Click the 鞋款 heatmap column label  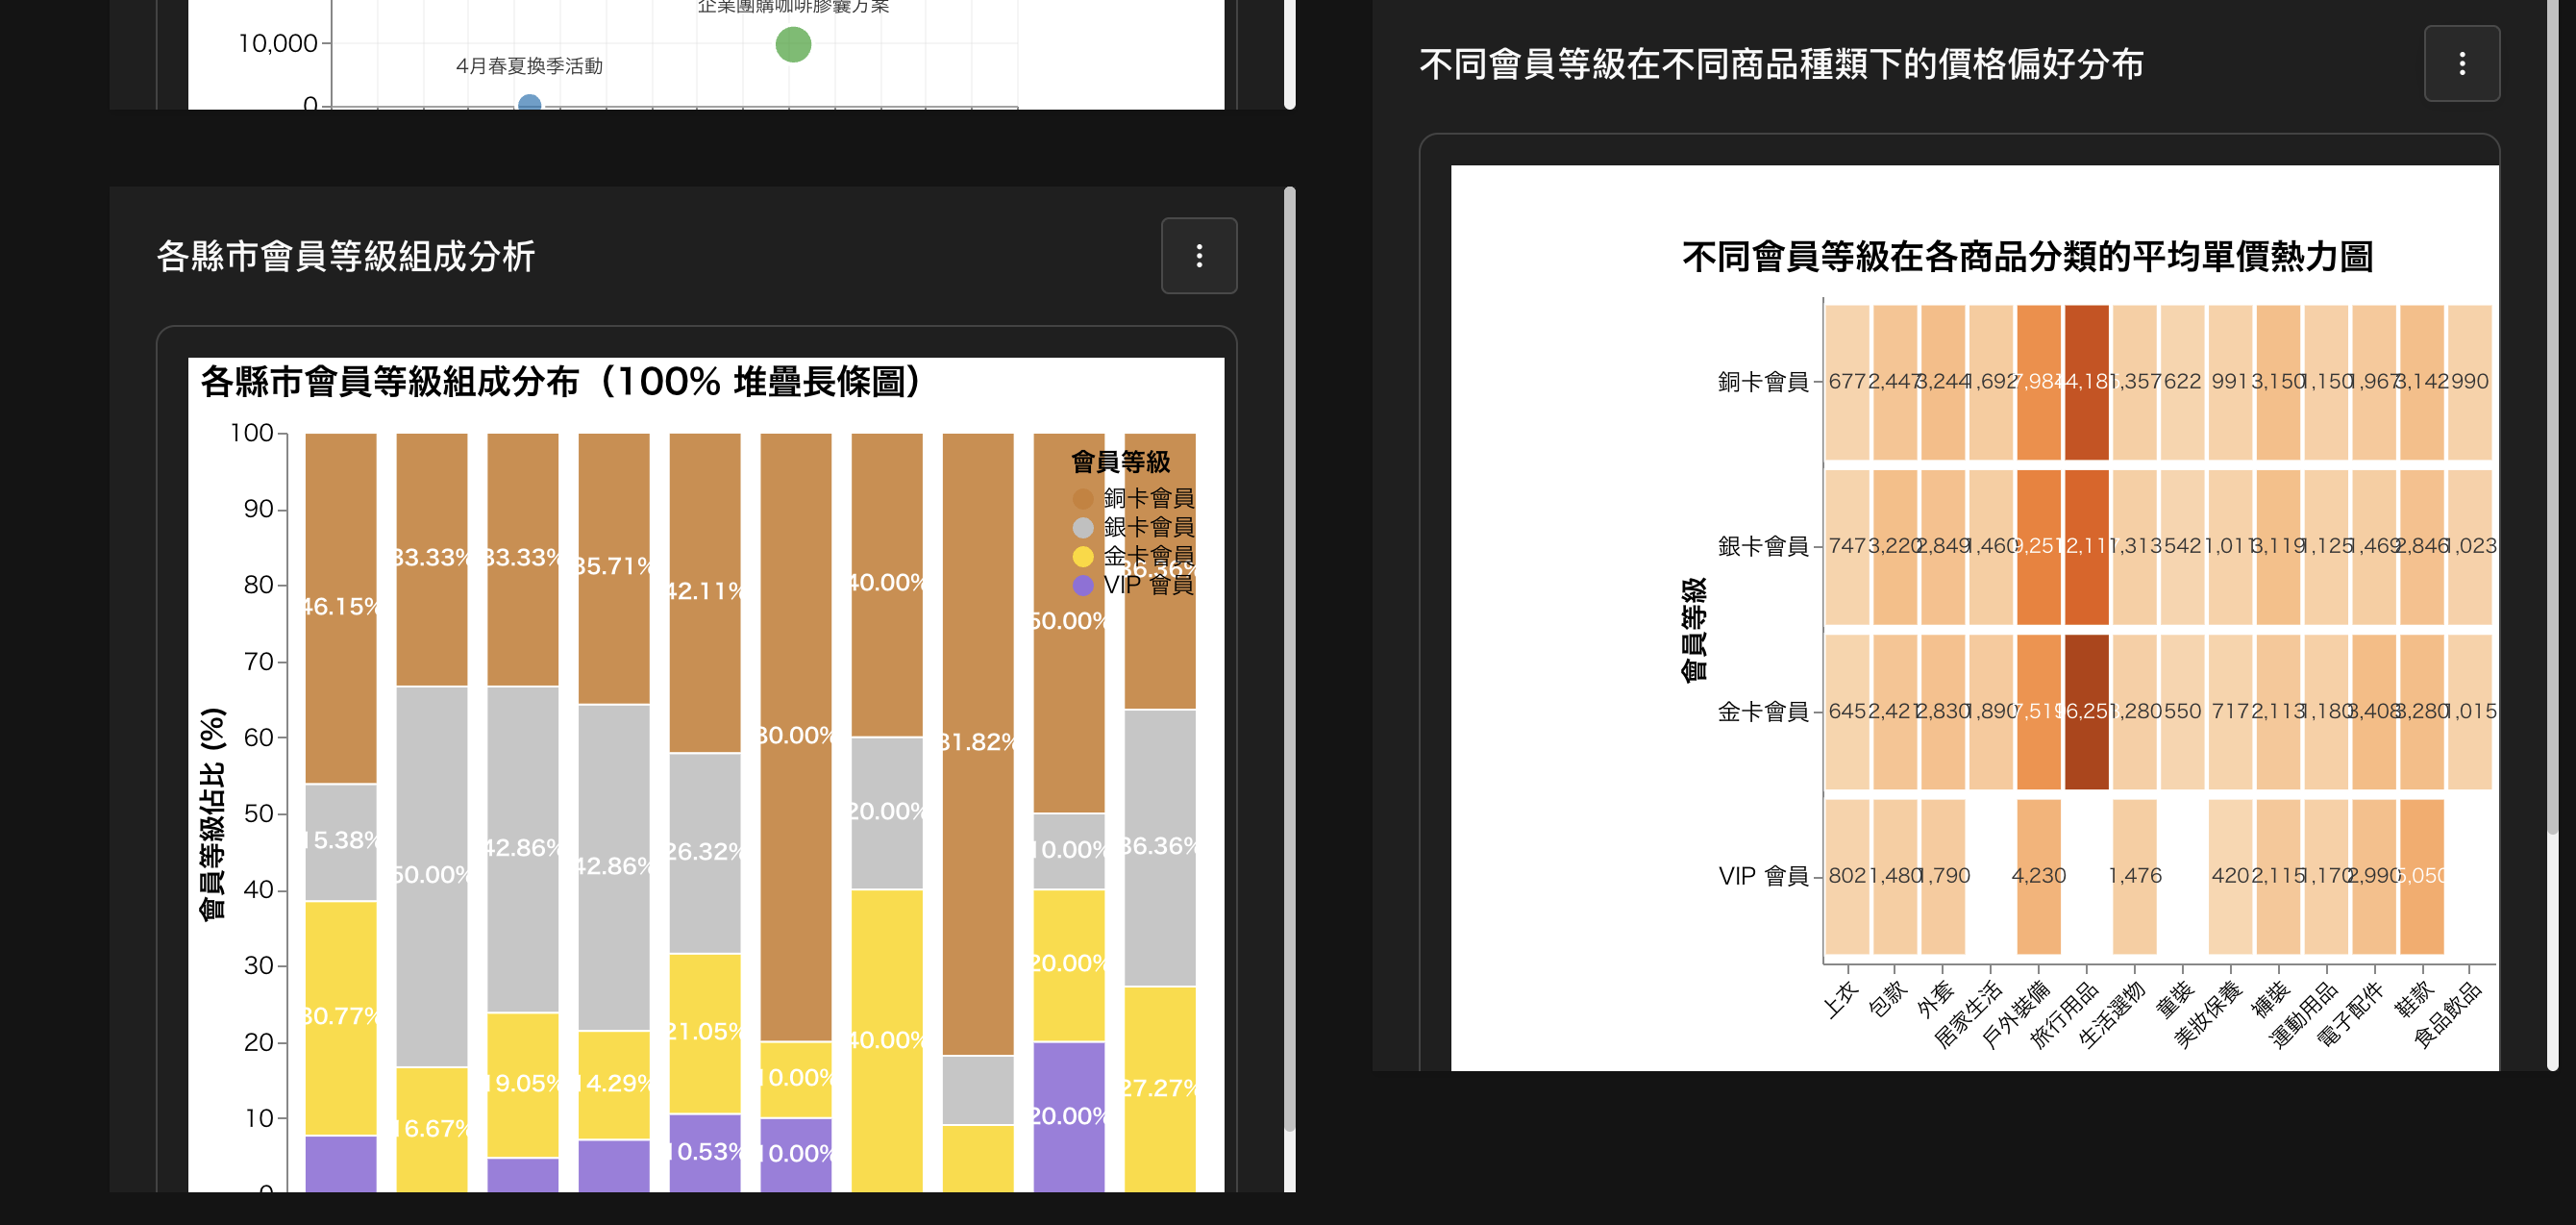point(2414,999)
